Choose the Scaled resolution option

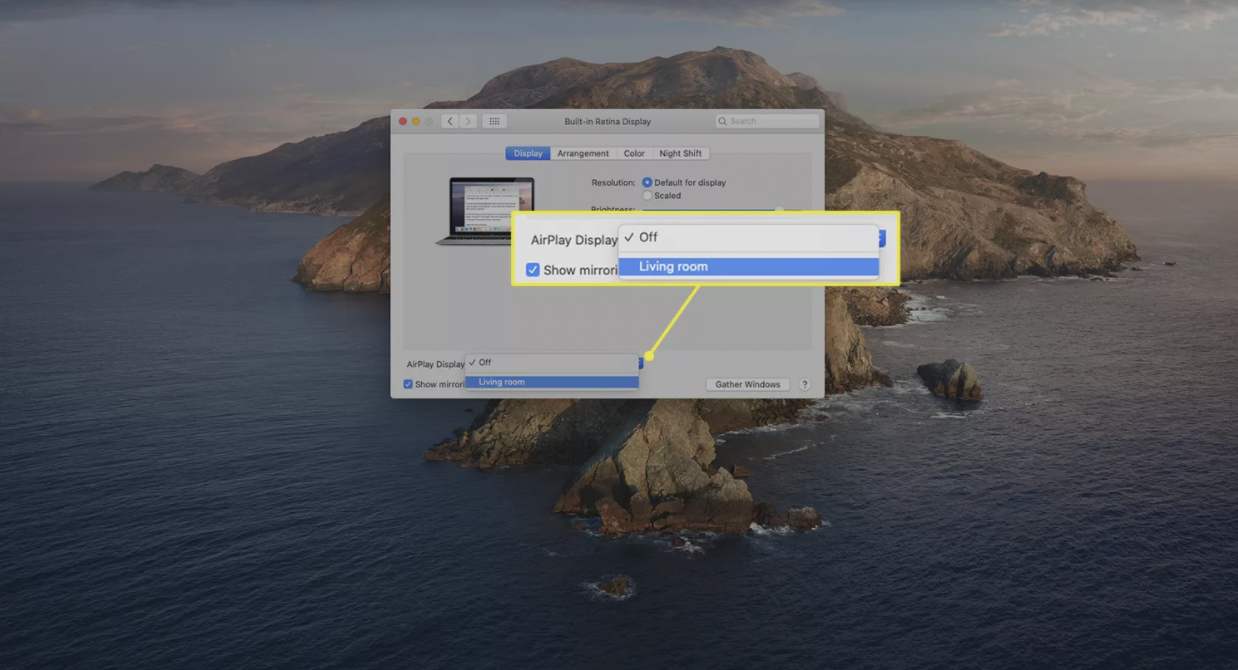click(x=647, y=195)
